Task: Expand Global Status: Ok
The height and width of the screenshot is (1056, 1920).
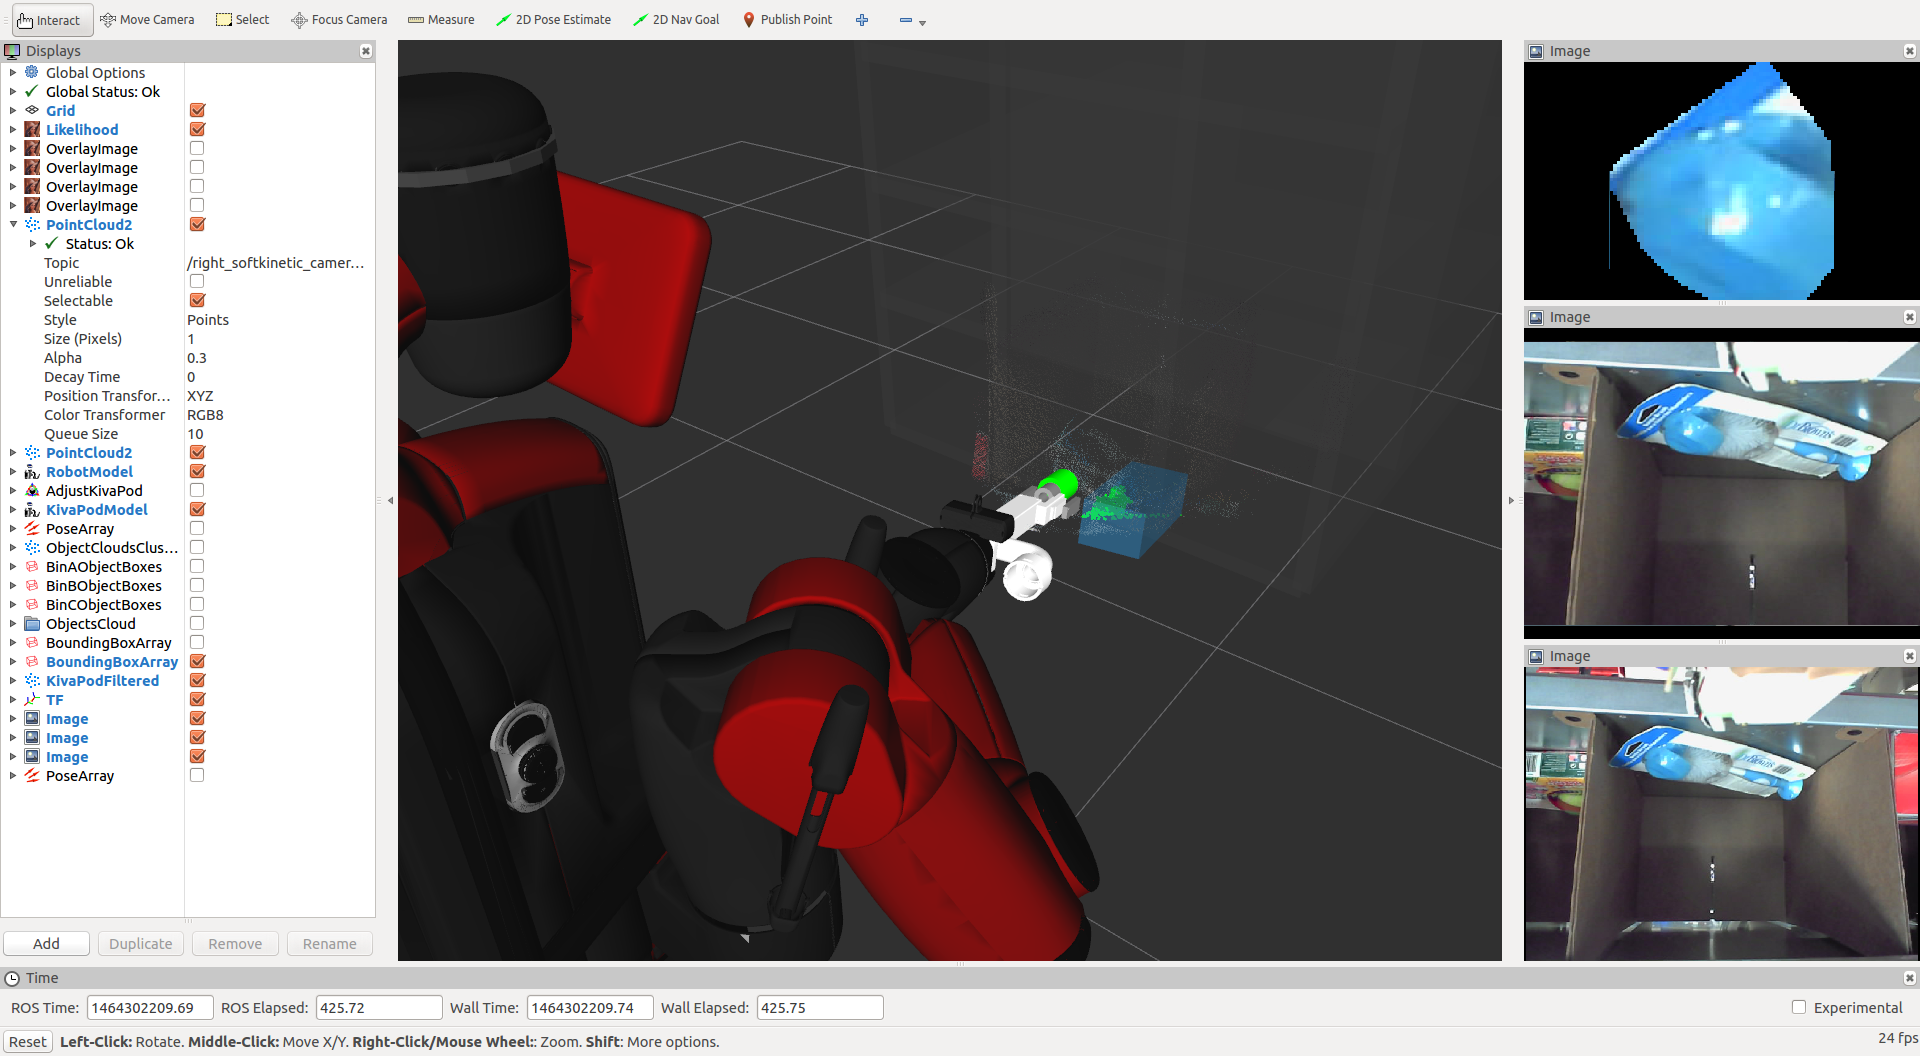Action: [x=13, y=91]
